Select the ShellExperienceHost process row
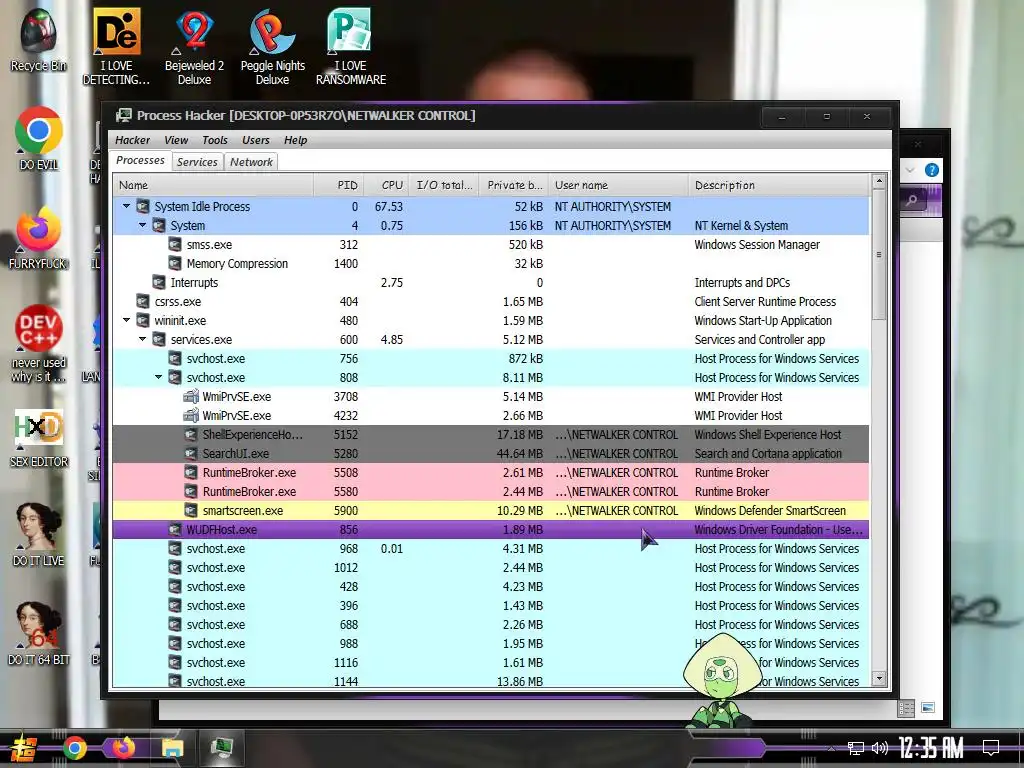Screen dimensions: 1024x768 (491, 434)
